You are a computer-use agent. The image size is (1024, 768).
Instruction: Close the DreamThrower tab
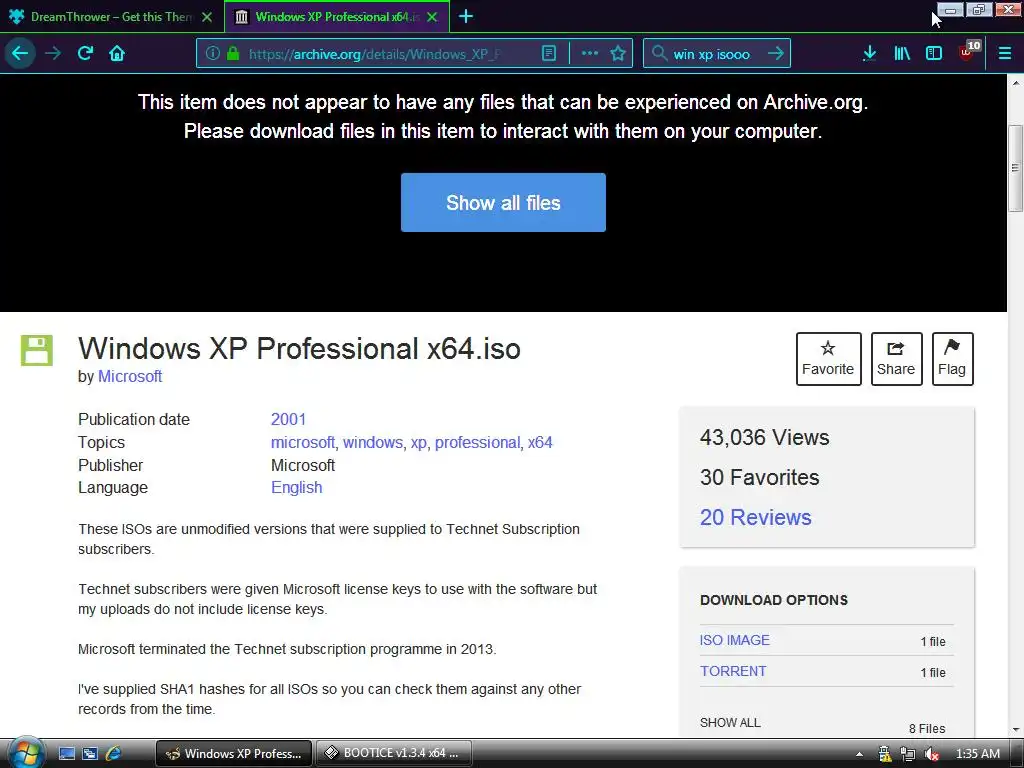pos(207,17)
